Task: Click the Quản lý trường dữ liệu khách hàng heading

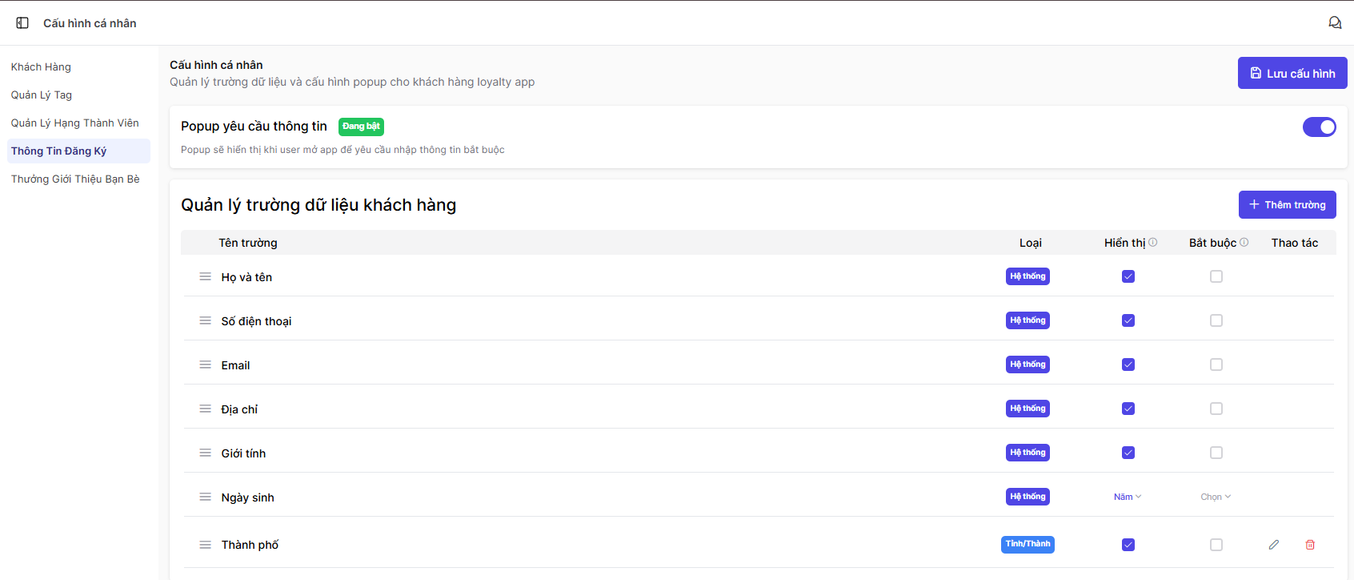Action: 318,205
